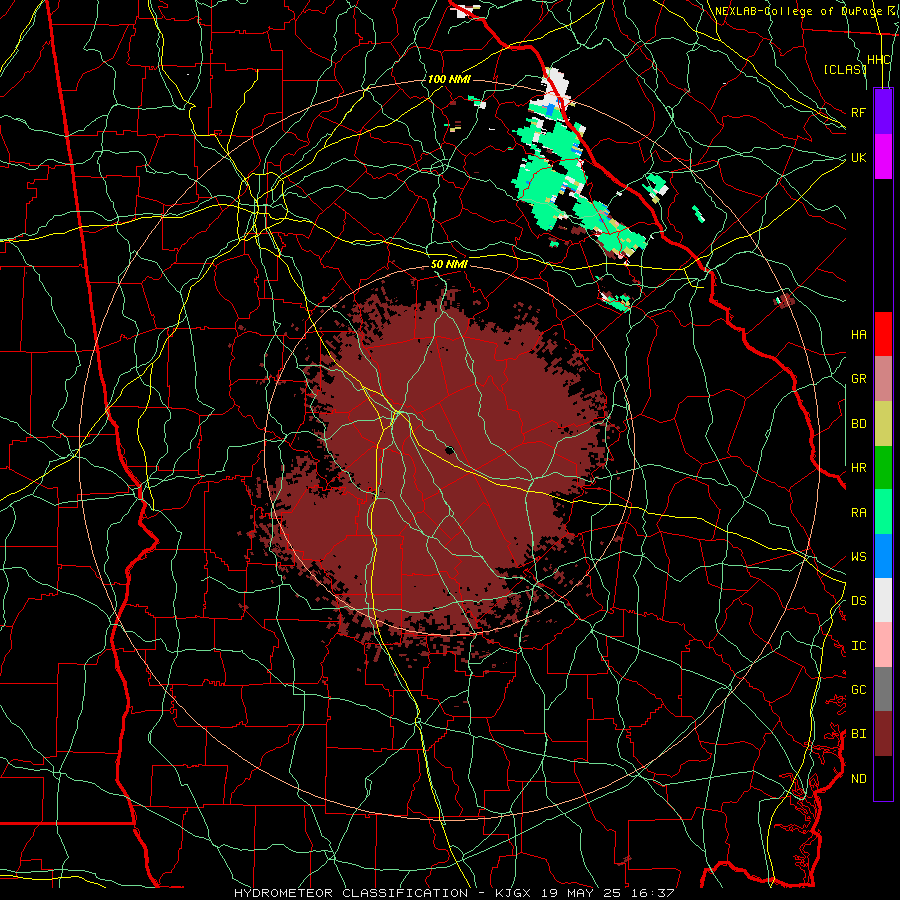Select the GC gray legend swatch
Screen dimensions: 900x900
883,689
